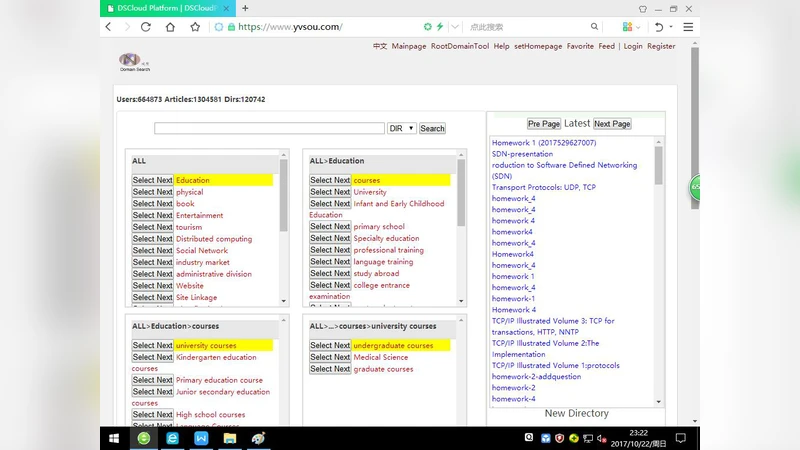
Task: Click the Next Page button
Action: pos(612,124)
